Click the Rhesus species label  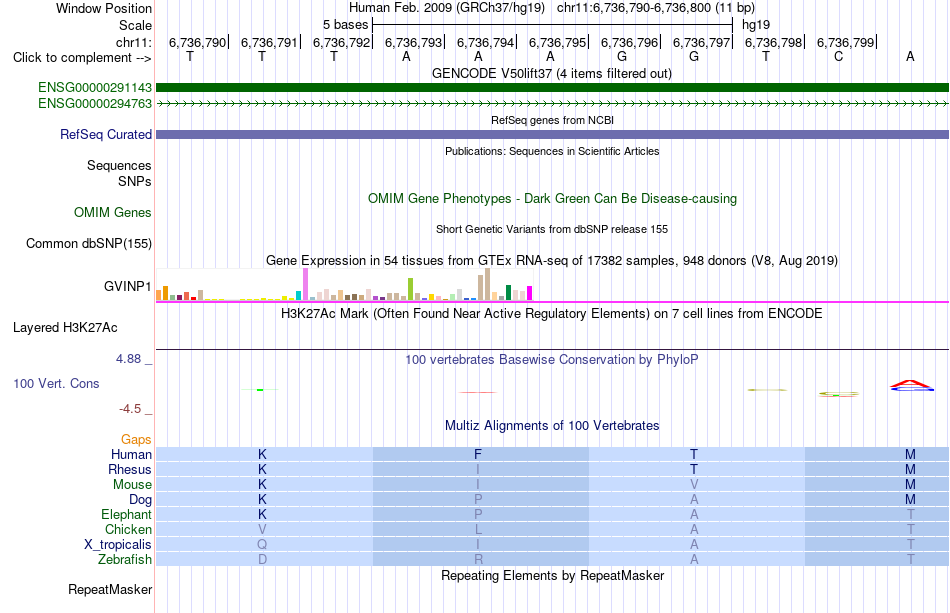[x=130, y=469]
